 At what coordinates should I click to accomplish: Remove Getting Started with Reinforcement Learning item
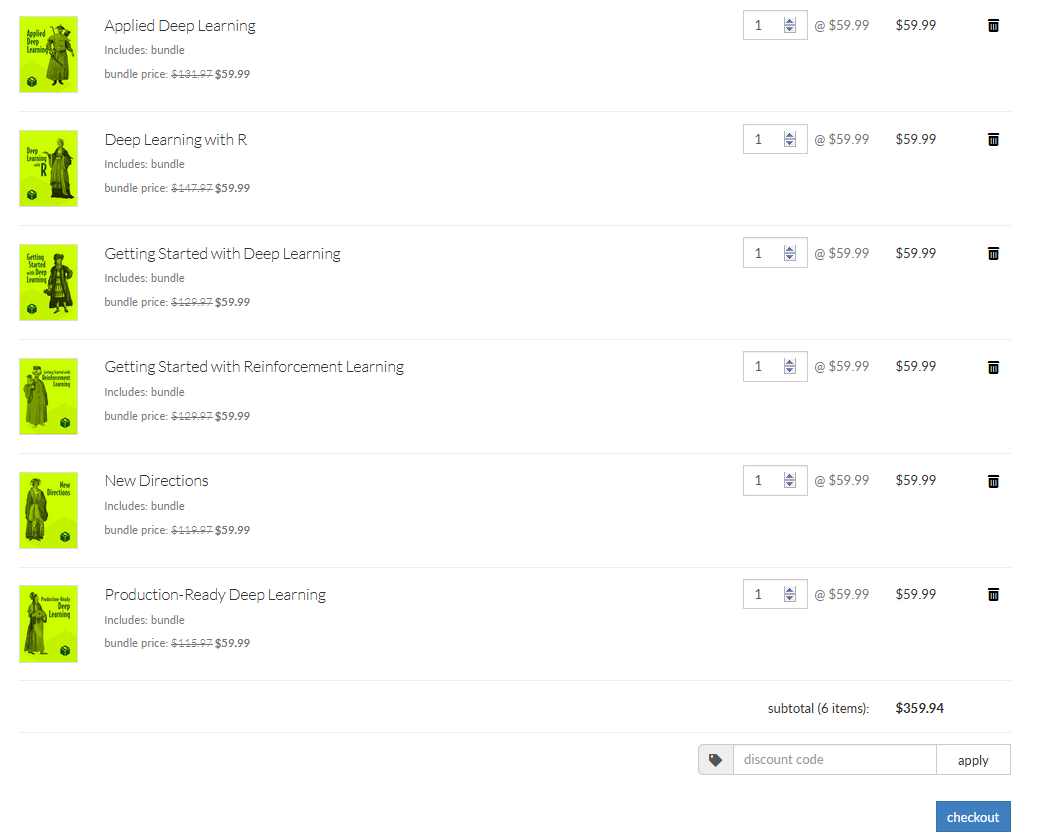(x=993, y=368)
